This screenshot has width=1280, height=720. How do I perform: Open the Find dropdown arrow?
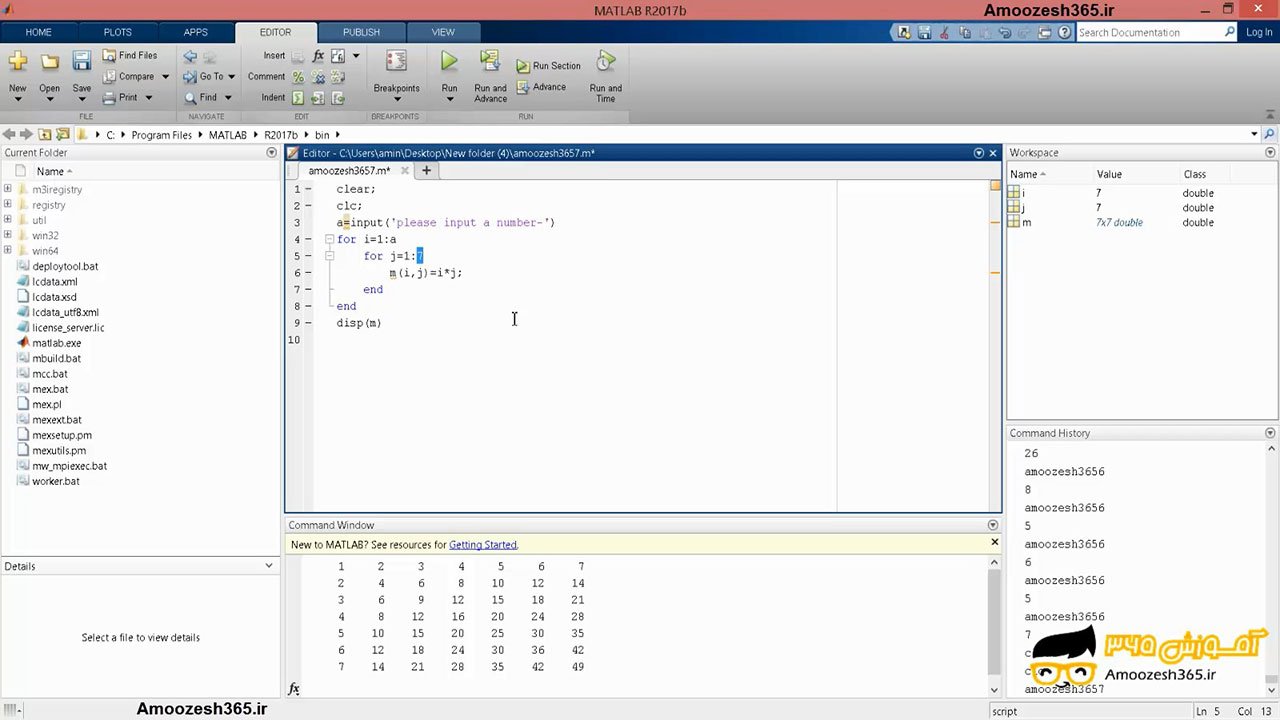click(228, 98)
